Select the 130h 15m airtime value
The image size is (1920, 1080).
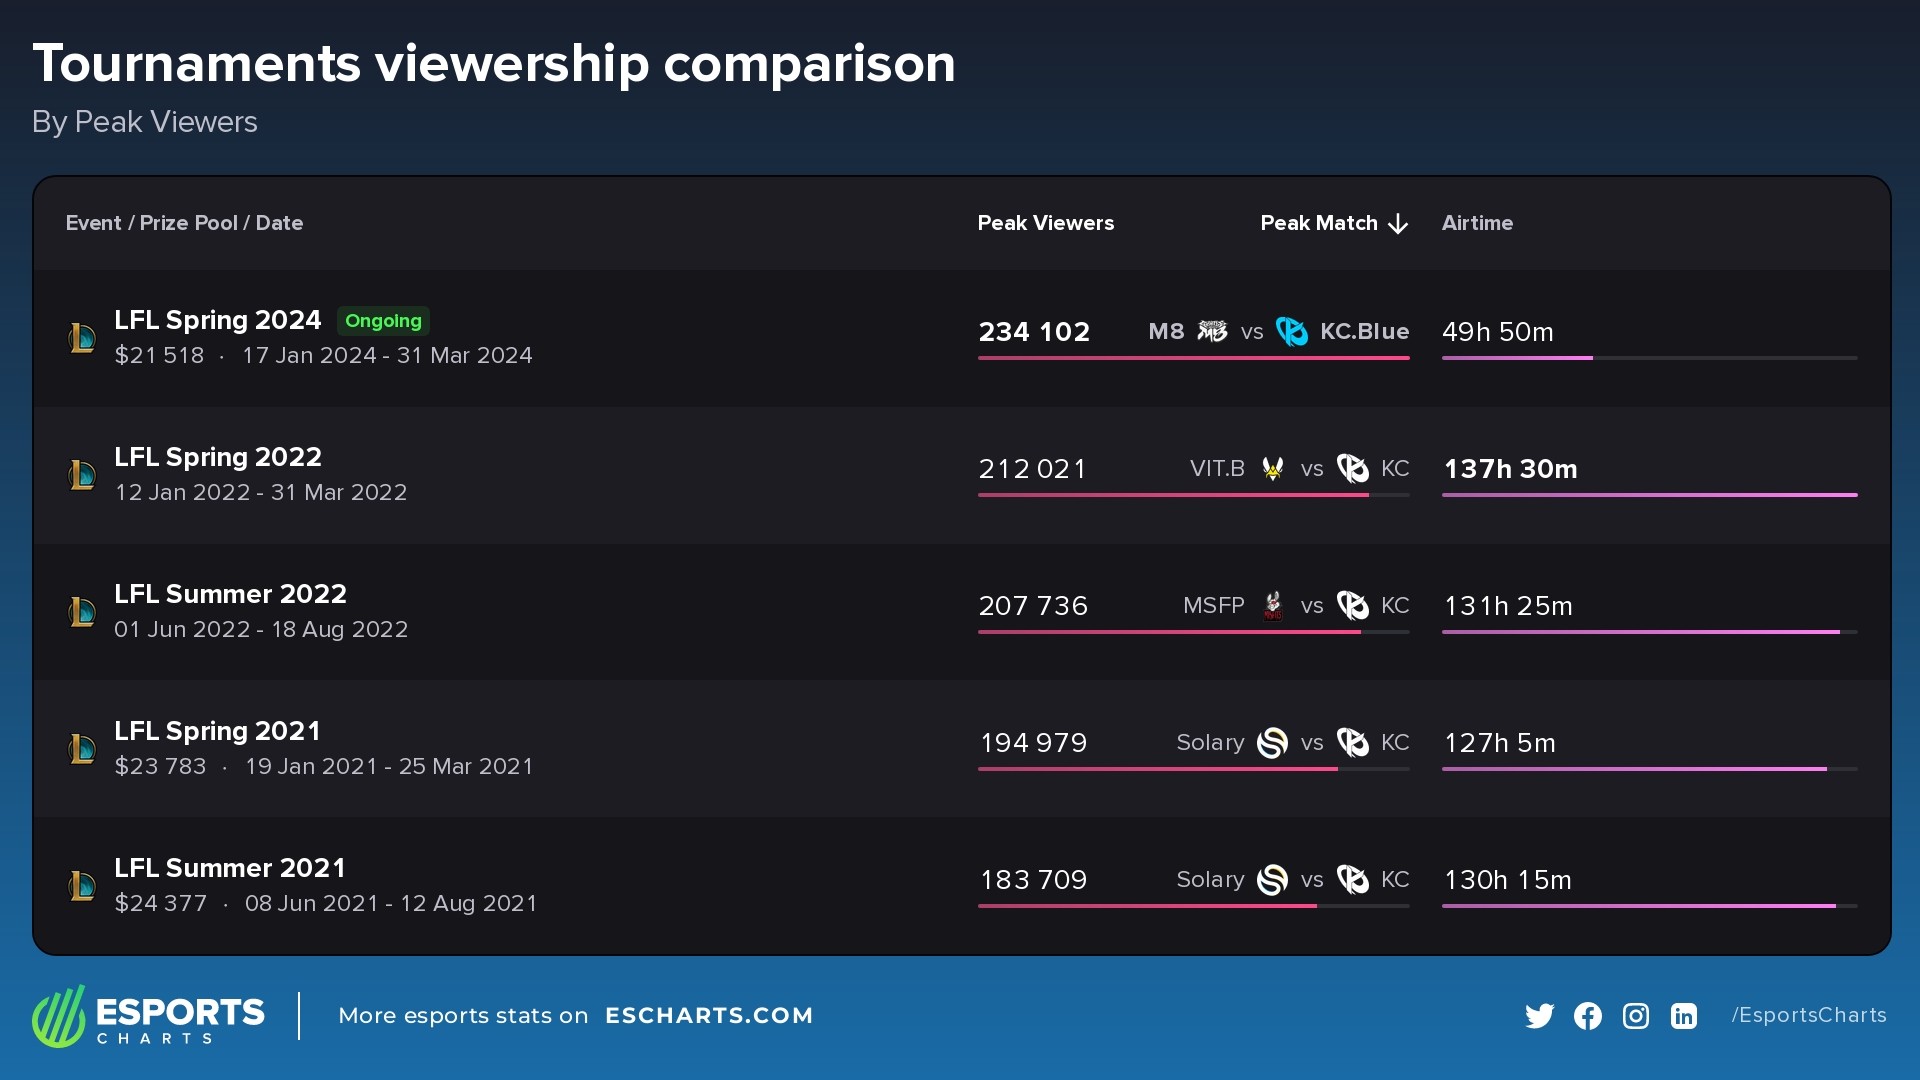tap(1507, 880)
